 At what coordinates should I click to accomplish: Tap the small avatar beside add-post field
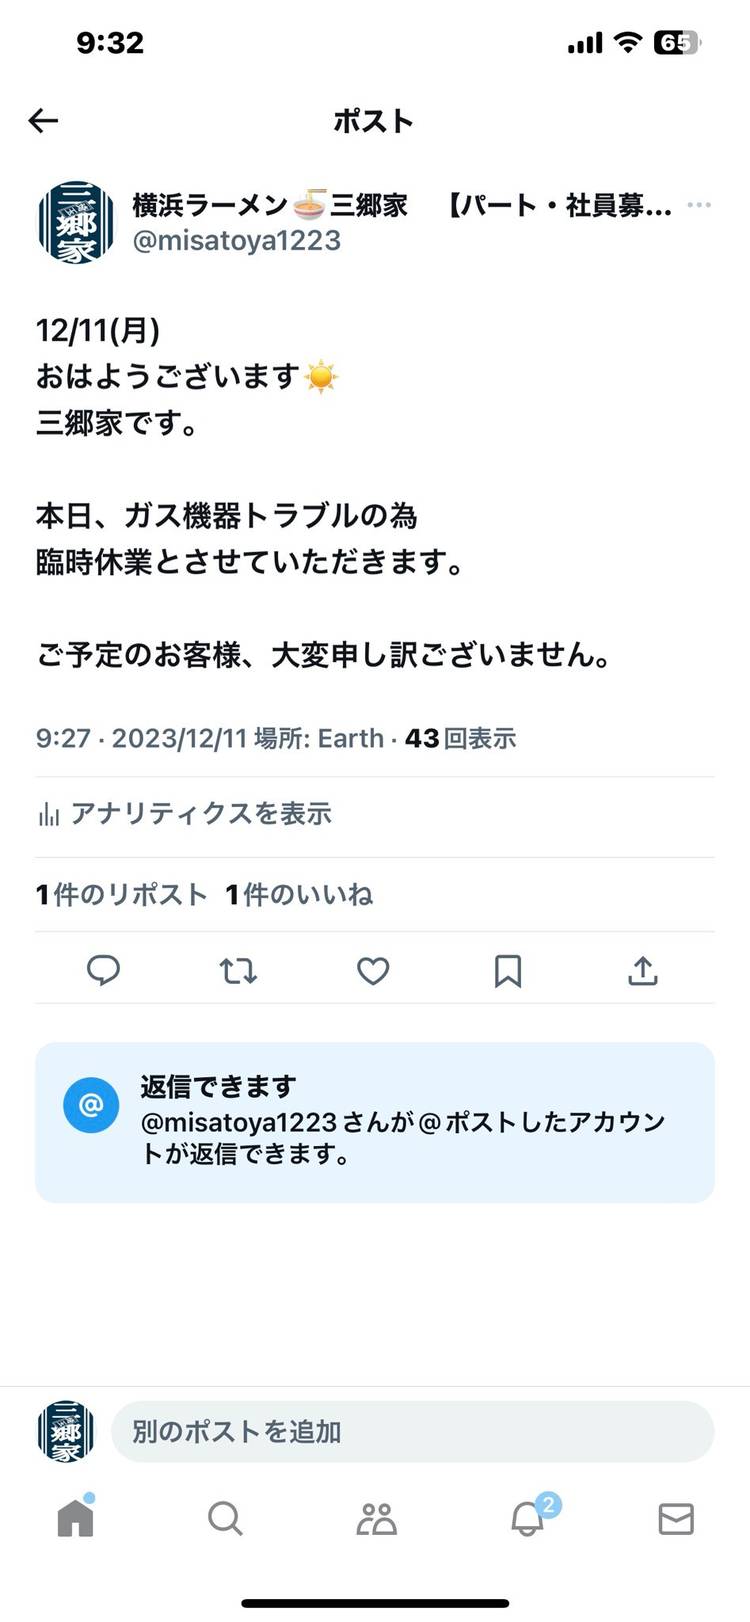(x=66, y=1432)
